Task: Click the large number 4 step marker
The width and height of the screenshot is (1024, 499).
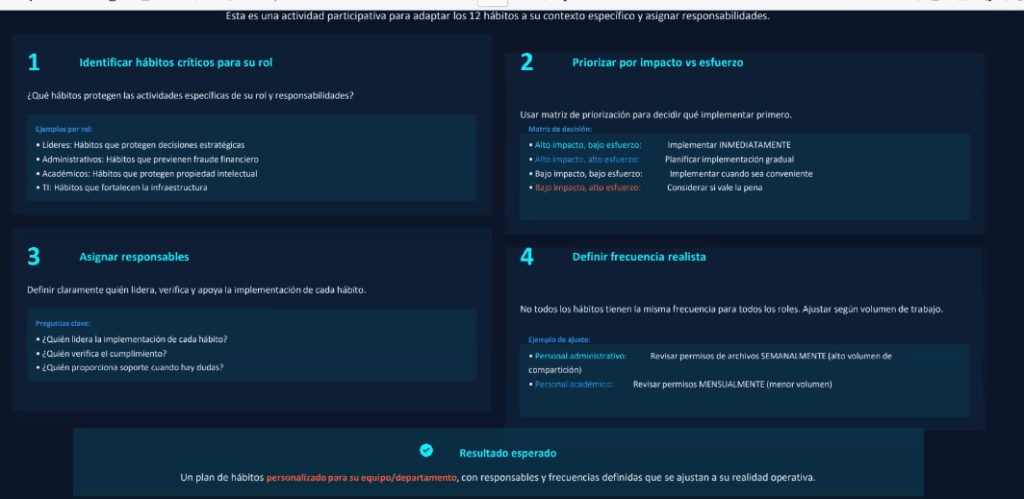Action: pos(527,257)
